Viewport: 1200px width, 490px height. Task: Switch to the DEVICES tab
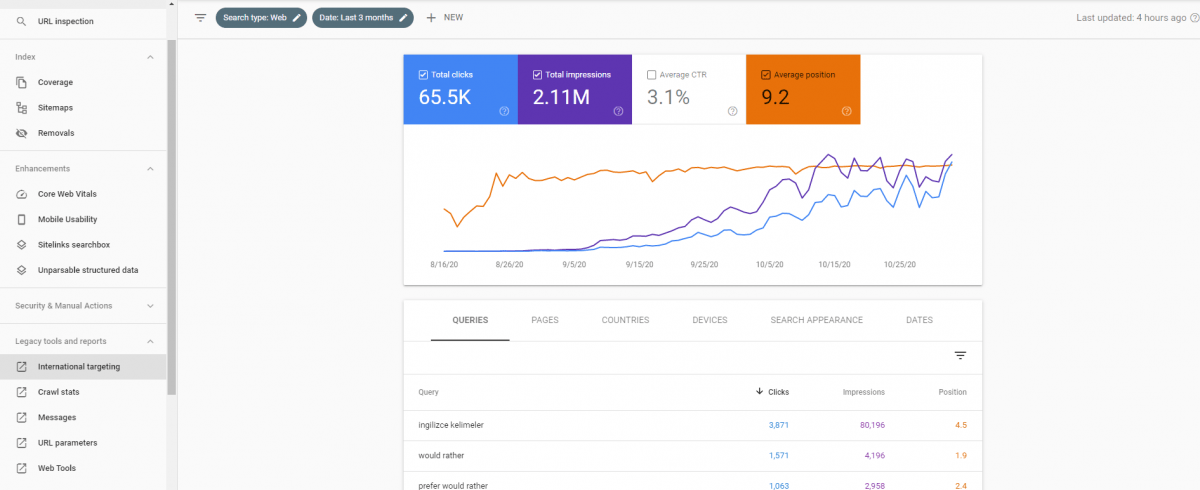pos(710,320)
